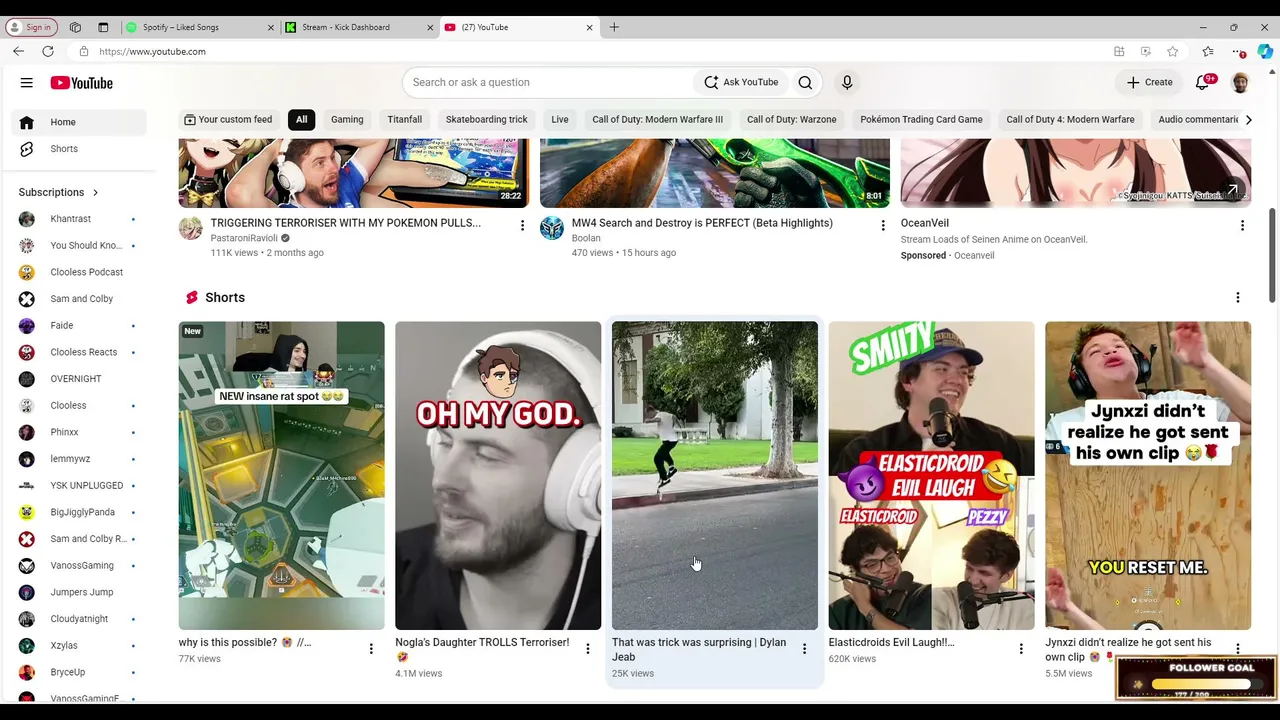Open options for MW4 Search and Destroy video
This screenshot has height=720, width=1280.
883,226
